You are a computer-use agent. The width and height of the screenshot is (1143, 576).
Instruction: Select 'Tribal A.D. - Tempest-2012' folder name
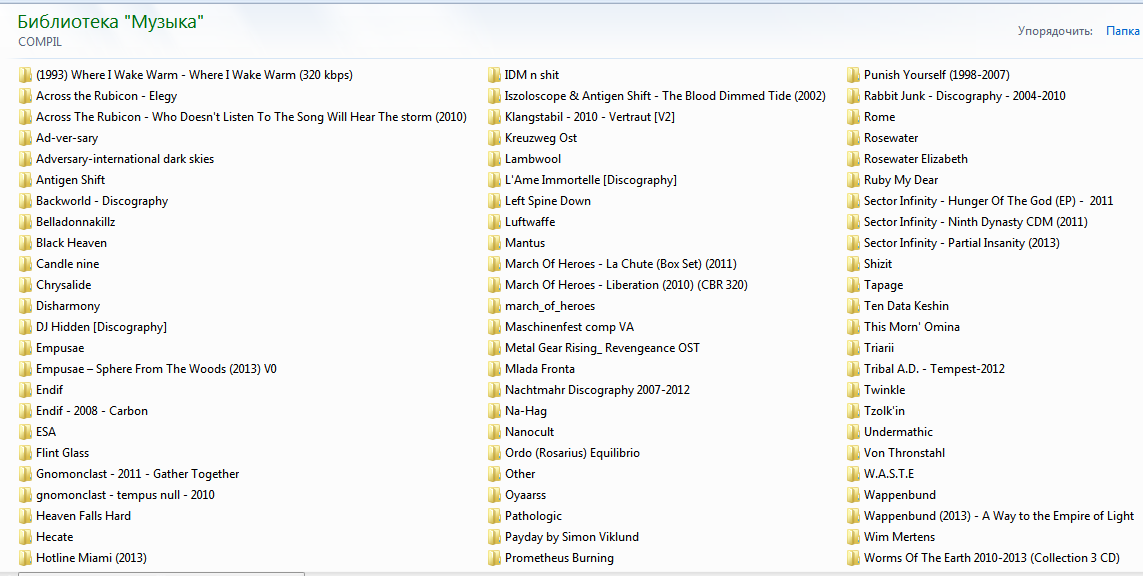934,369
